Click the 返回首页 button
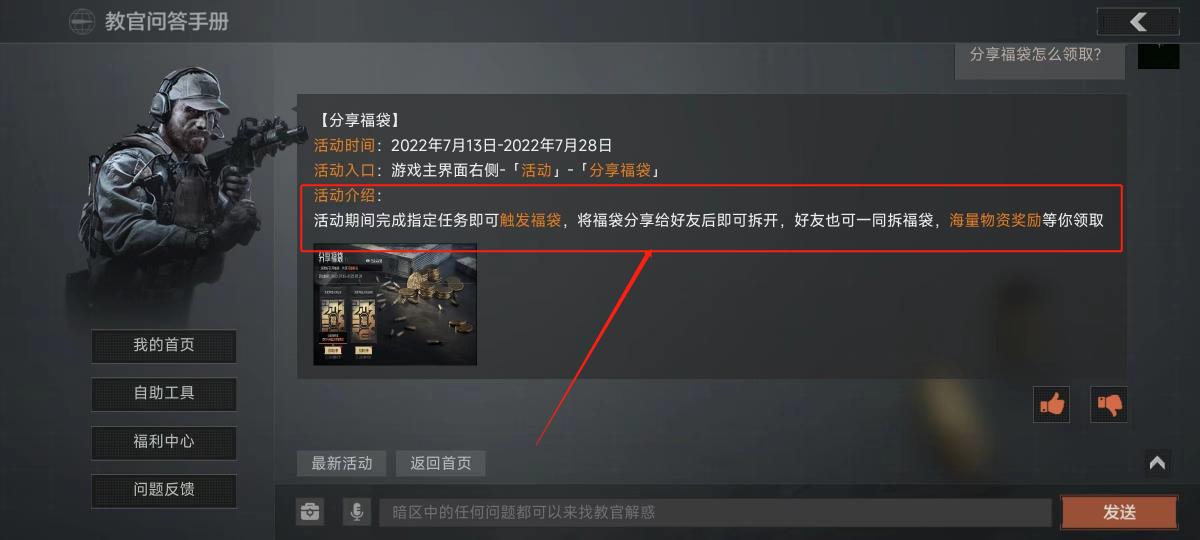Viewport: 1200px width, 540px height. (x=441, y=463)
